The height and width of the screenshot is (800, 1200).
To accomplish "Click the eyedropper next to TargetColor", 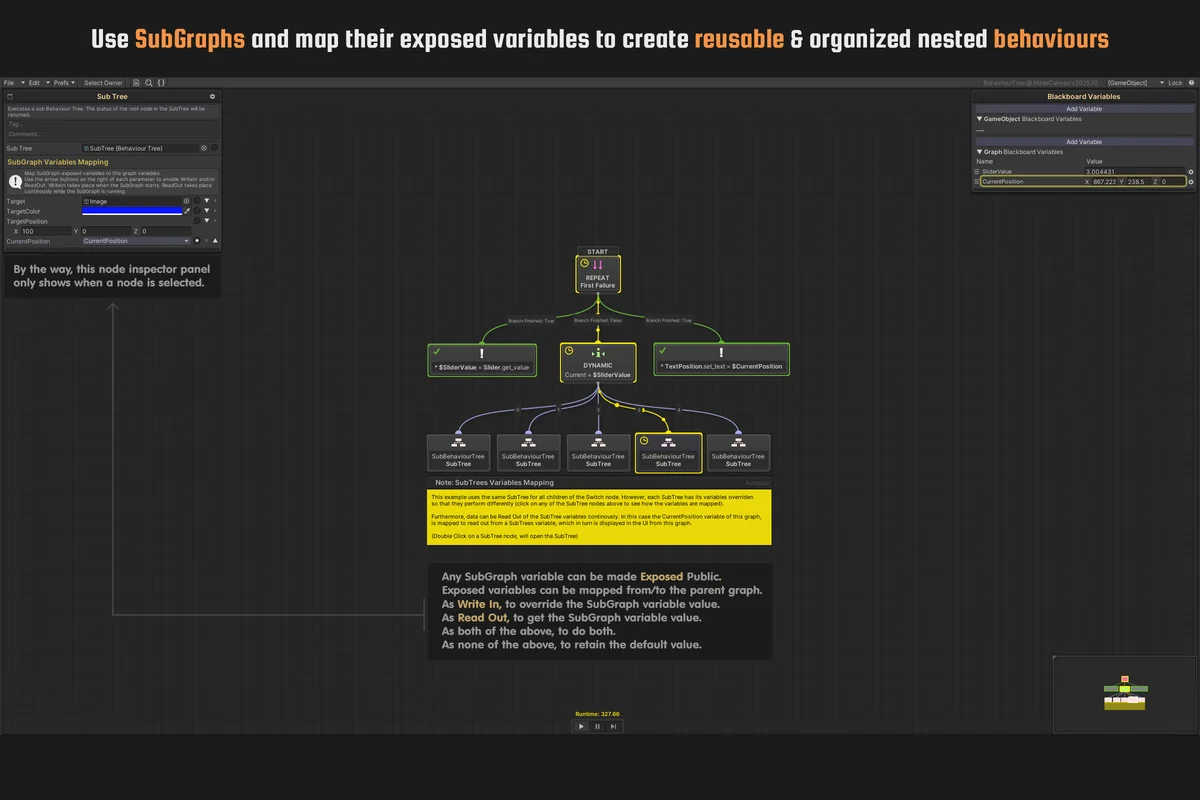I will [187, 211].
